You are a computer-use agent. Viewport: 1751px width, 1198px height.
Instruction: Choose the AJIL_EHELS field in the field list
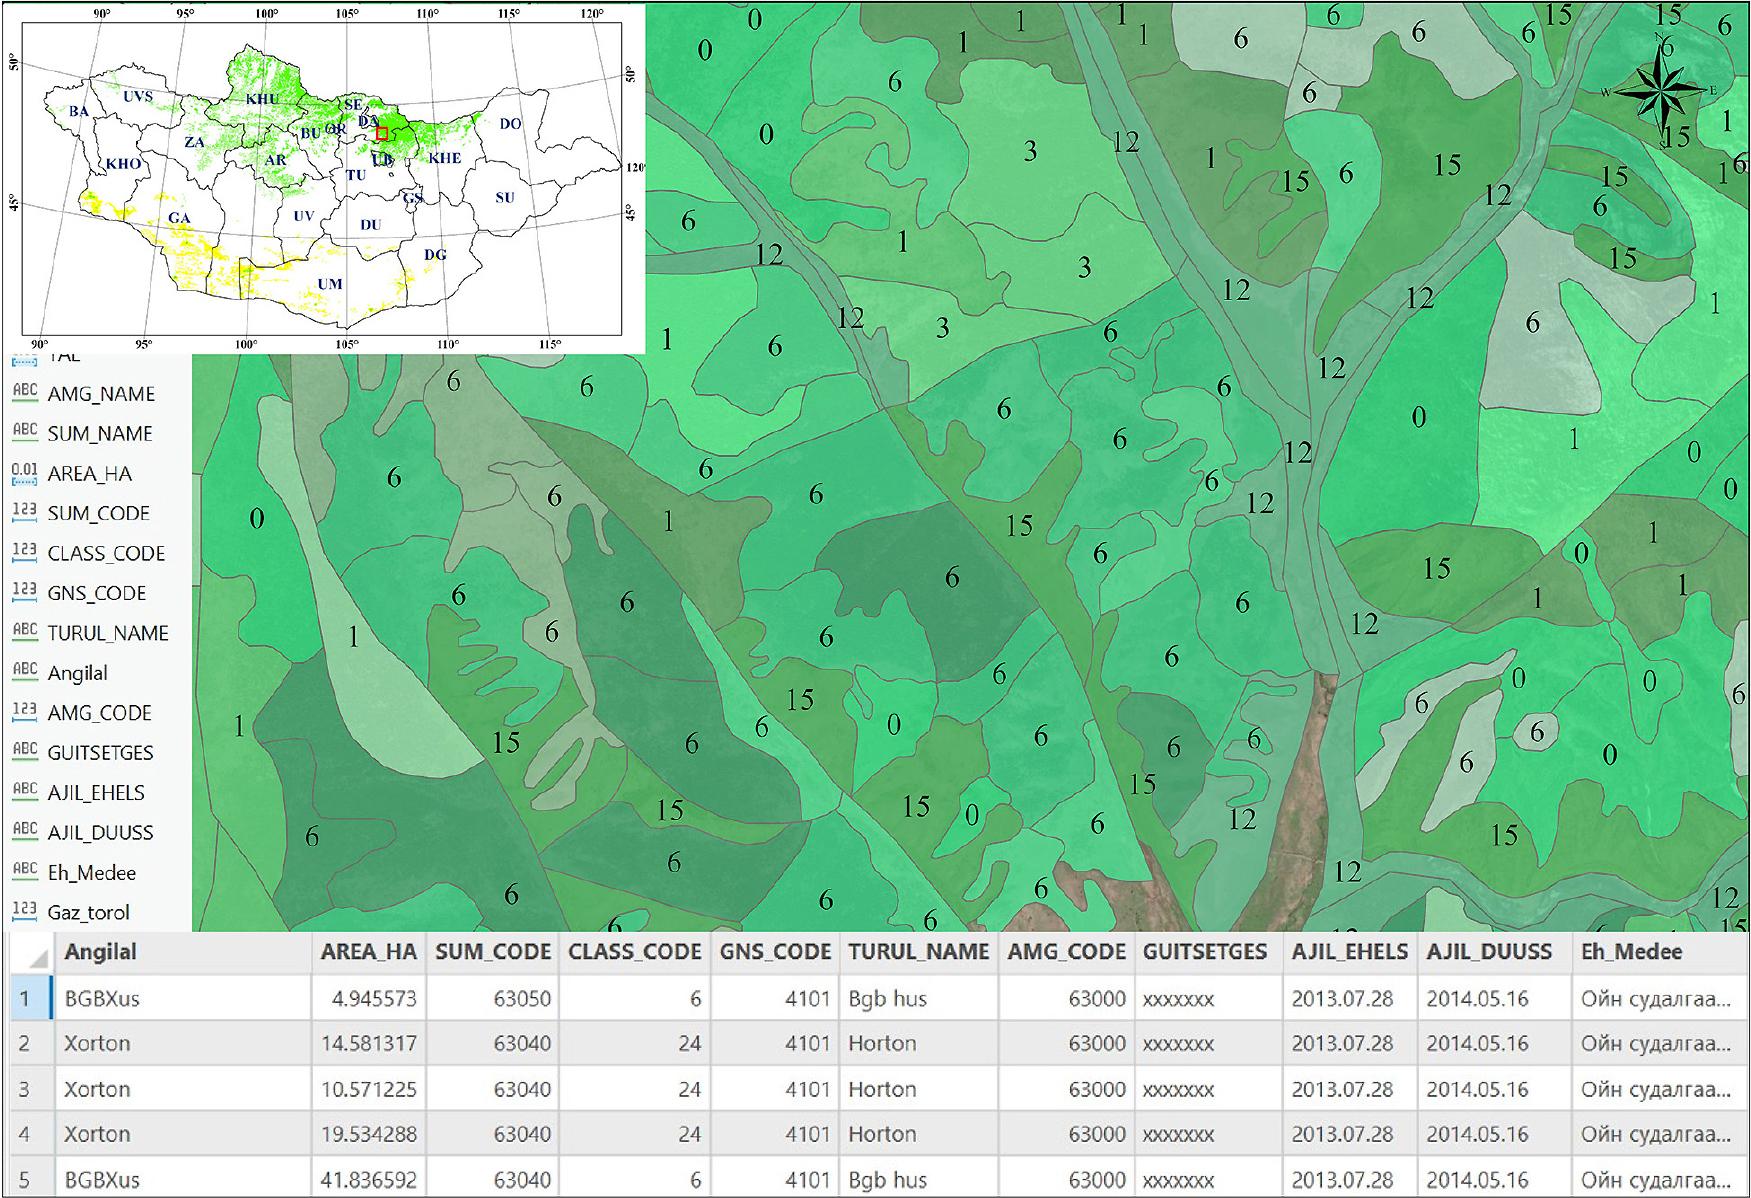[x=96, y=793]
